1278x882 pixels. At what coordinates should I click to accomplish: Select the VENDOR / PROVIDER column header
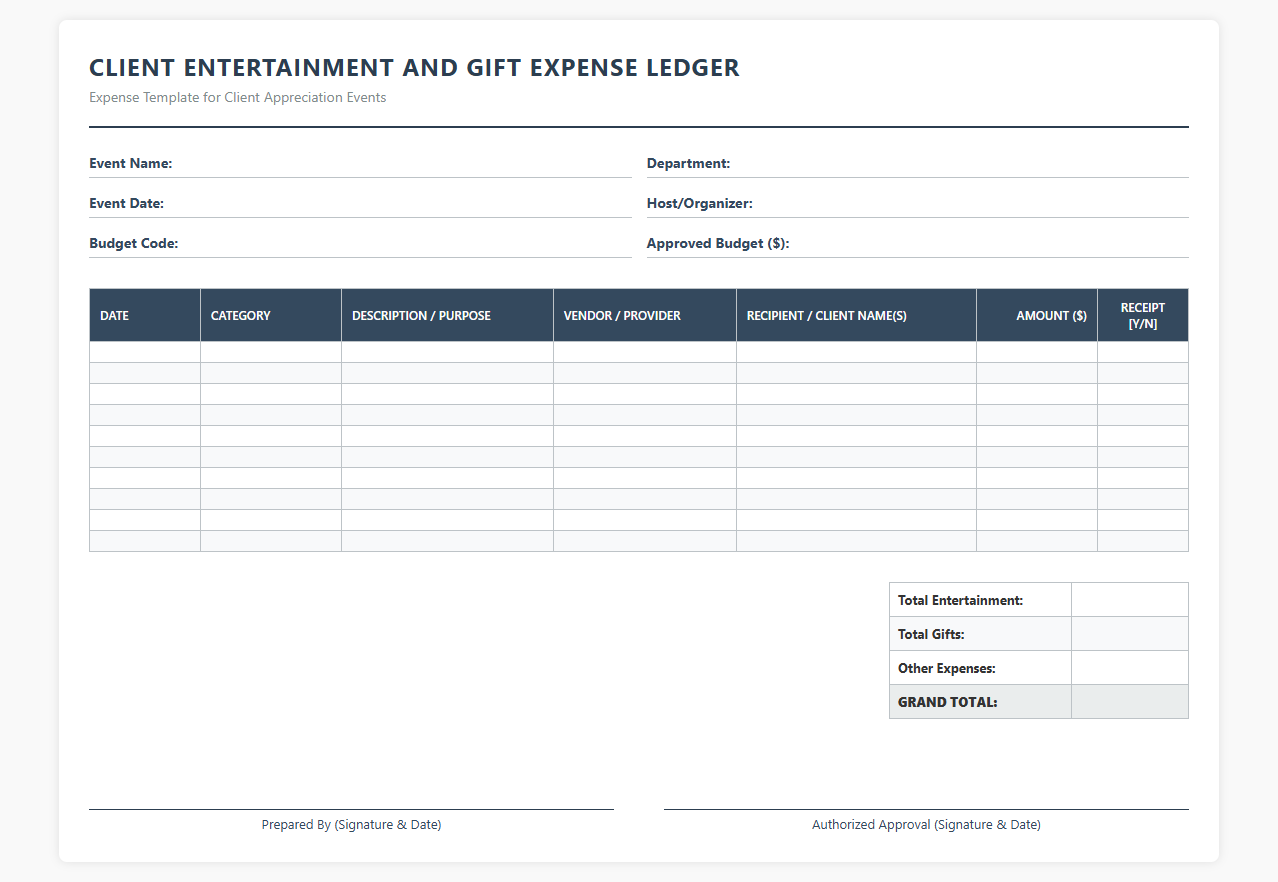click(645, 315)
